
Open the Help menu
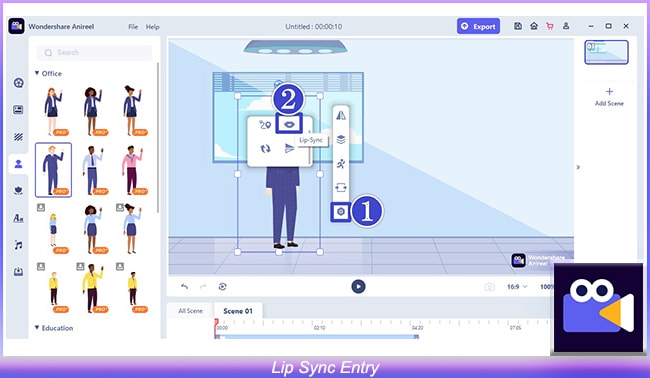tap(153, 27)
